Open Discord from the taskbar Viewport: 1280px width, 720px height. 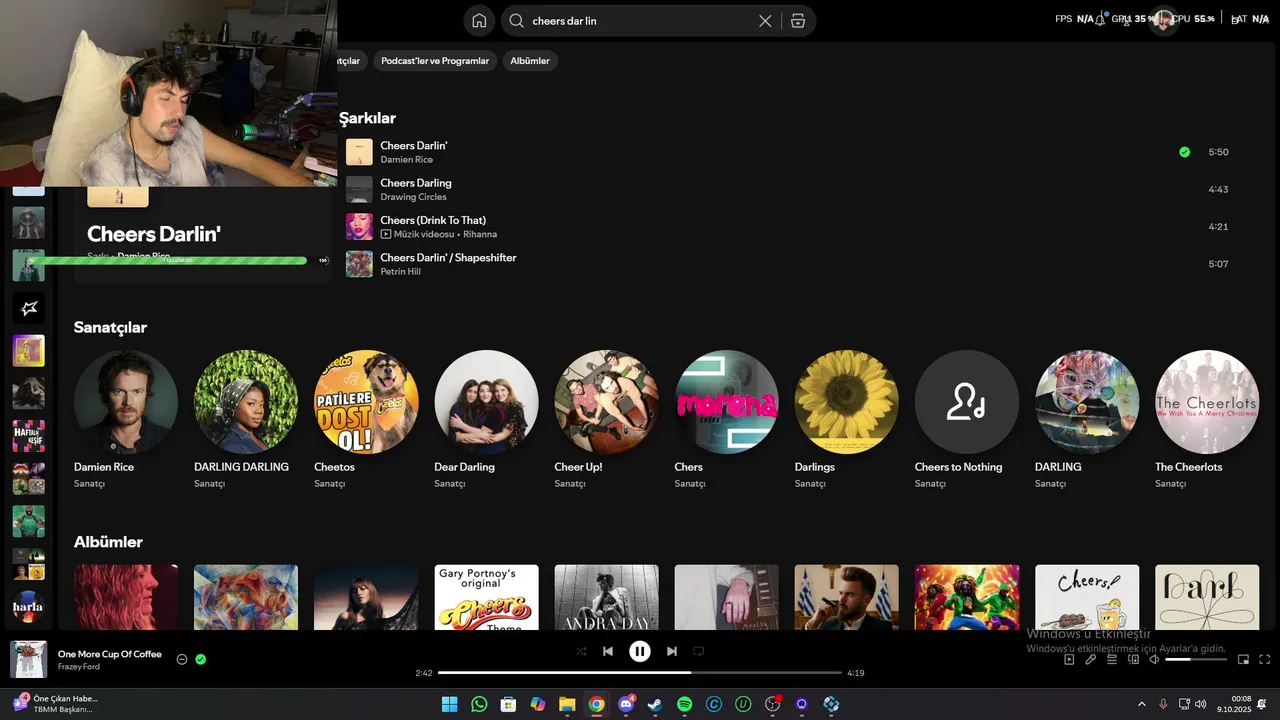point(626,704)
